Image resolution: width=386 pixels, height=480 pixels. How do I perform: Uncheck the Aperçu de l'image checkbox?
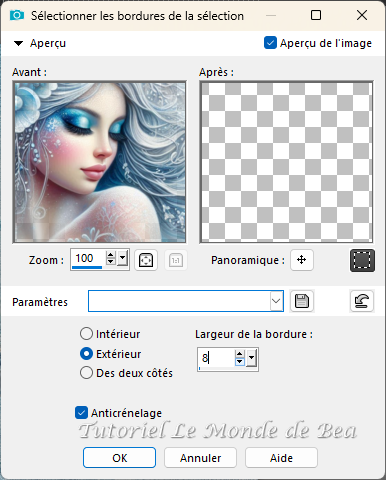270,43
